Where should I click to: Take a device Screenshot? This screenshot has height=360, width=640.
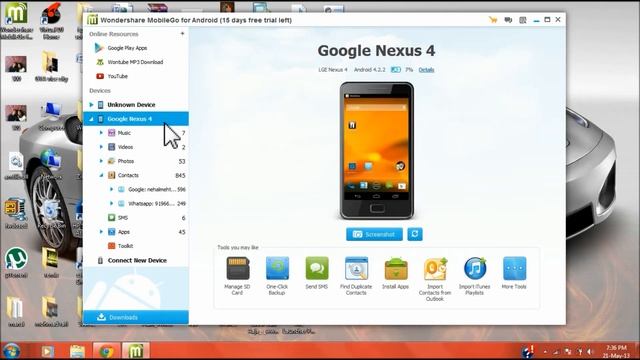coord(374,234)
